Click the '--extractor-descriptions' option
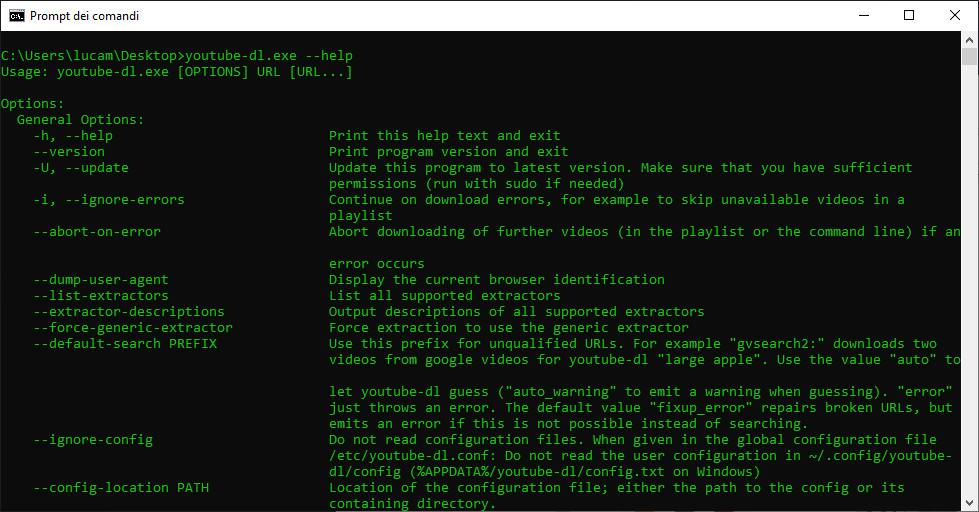This screenshot has height=512, width=979. tap(129, 312)
